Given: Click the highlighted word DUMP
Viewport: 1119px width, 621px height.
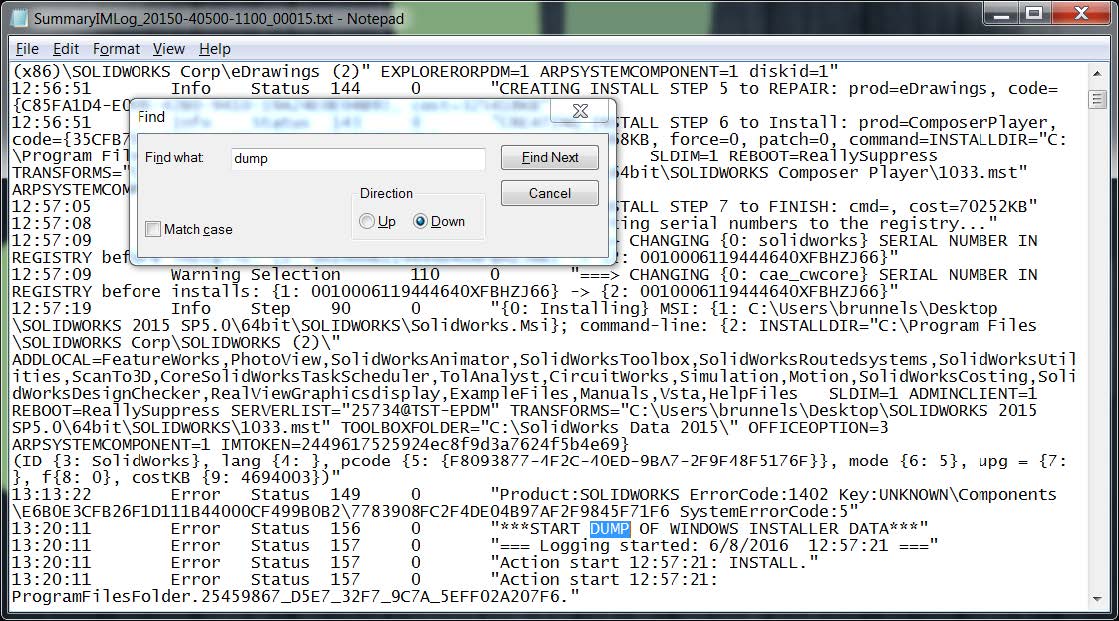Looking at the screenshot, I should click(x=609, y=529).
